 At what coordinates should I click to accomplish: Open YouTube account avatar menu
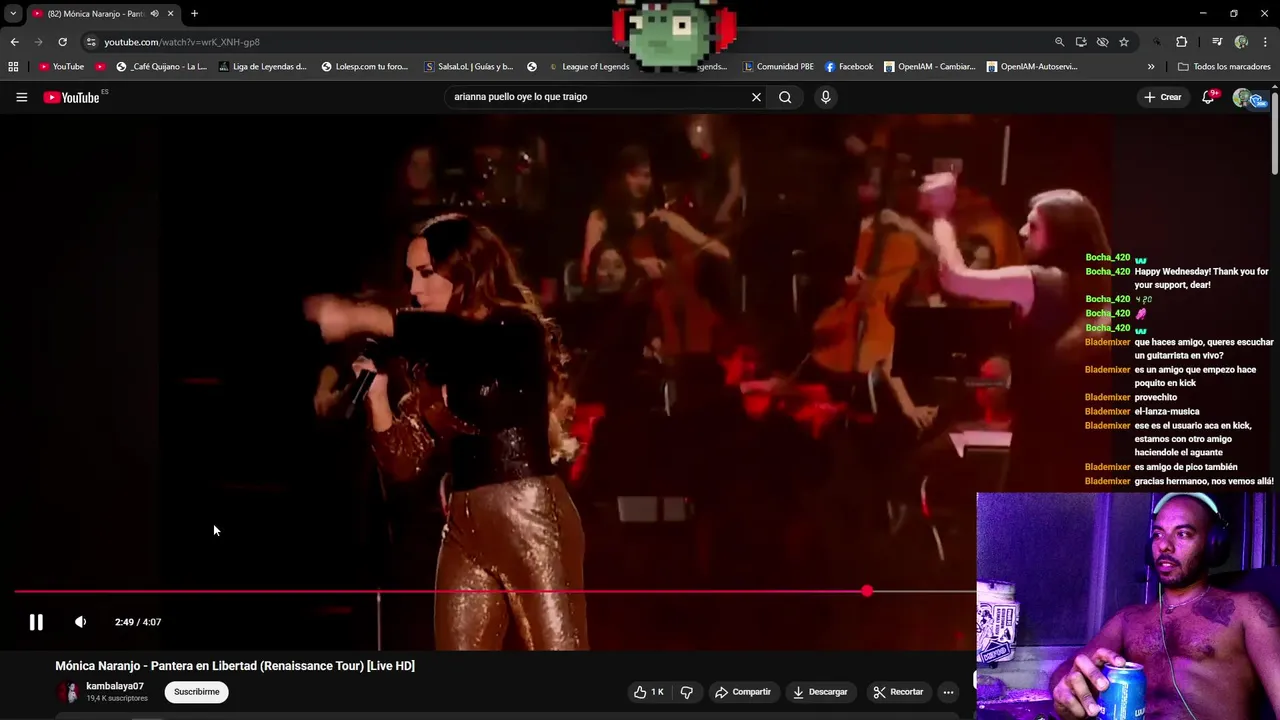[1243, 97]
